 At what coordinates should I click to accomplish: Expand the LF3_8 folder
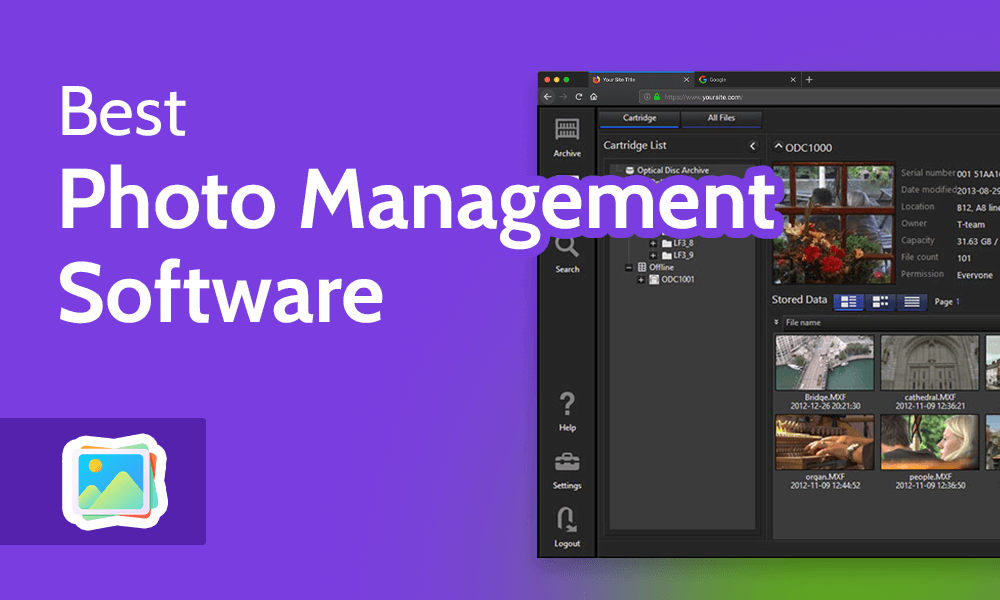pyautogui.click(x=653, y=243)
